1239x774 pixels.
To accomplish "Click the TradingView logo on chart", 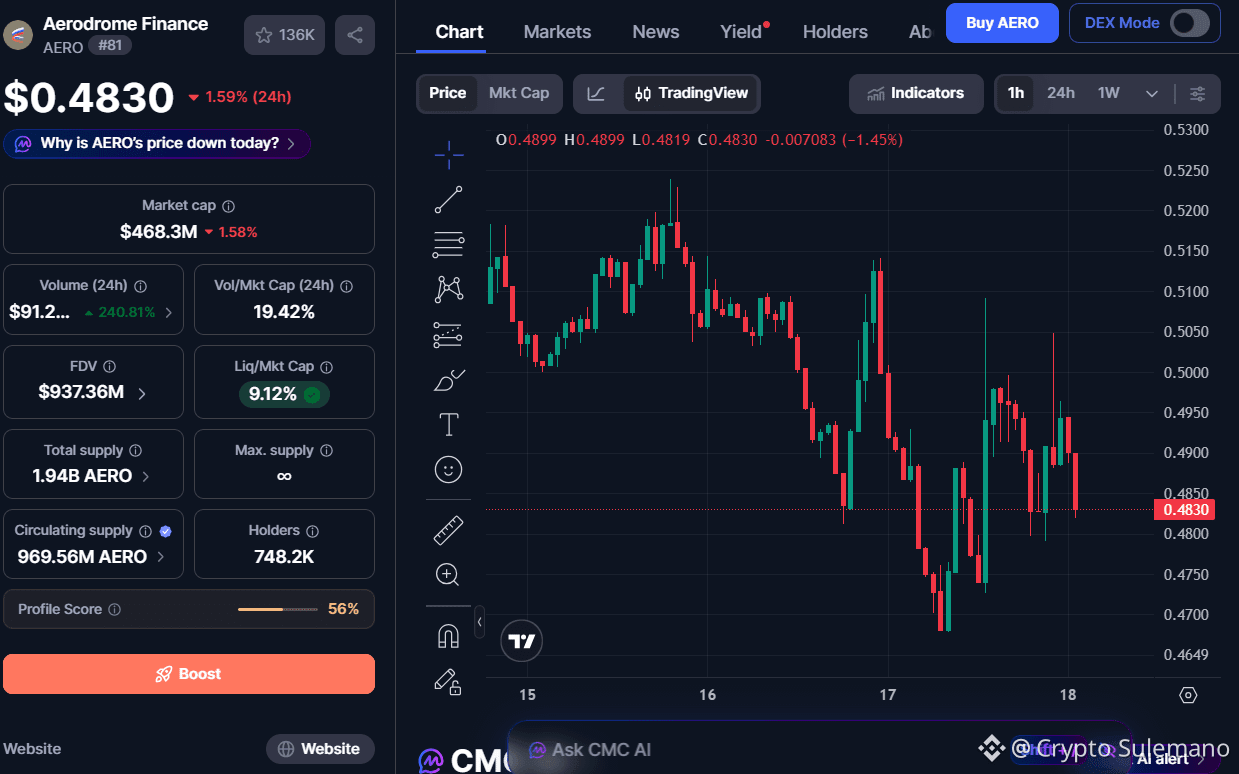I will (522, 642).
